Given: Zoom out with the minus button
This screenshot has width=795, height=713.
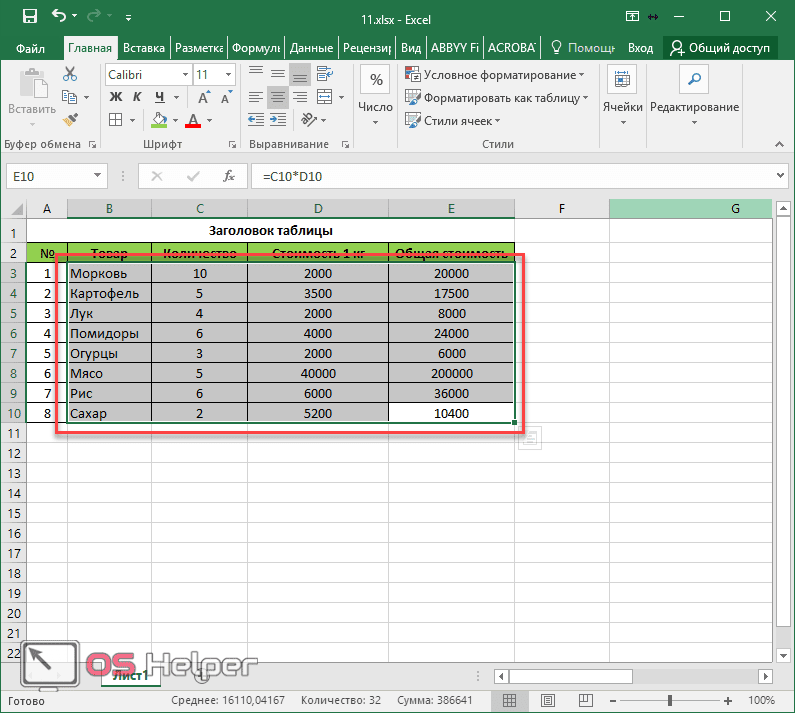Looking at the screenshot, I should 613,701.
